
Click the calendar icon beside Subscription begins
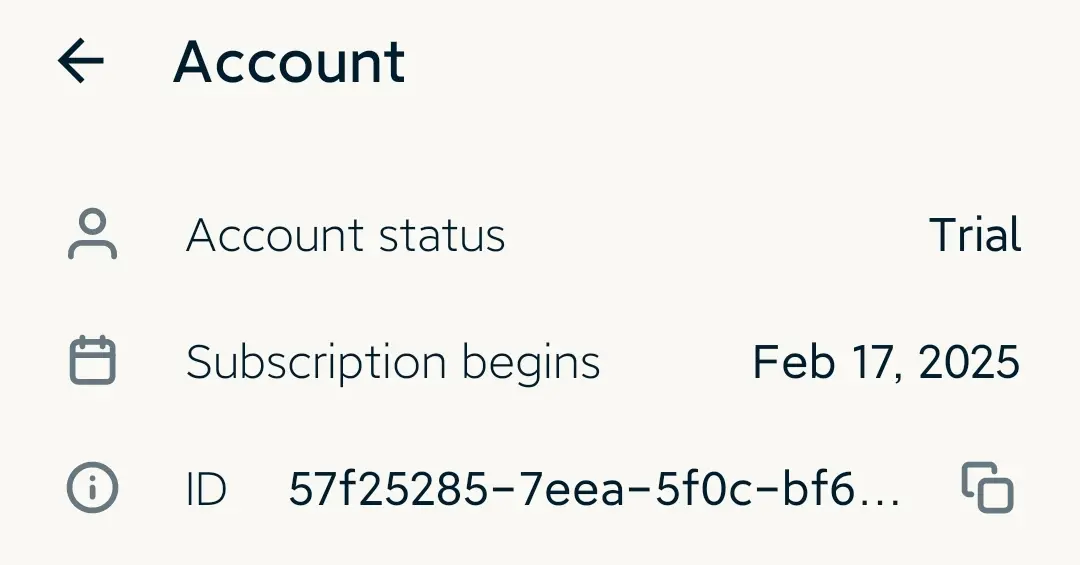92,360
